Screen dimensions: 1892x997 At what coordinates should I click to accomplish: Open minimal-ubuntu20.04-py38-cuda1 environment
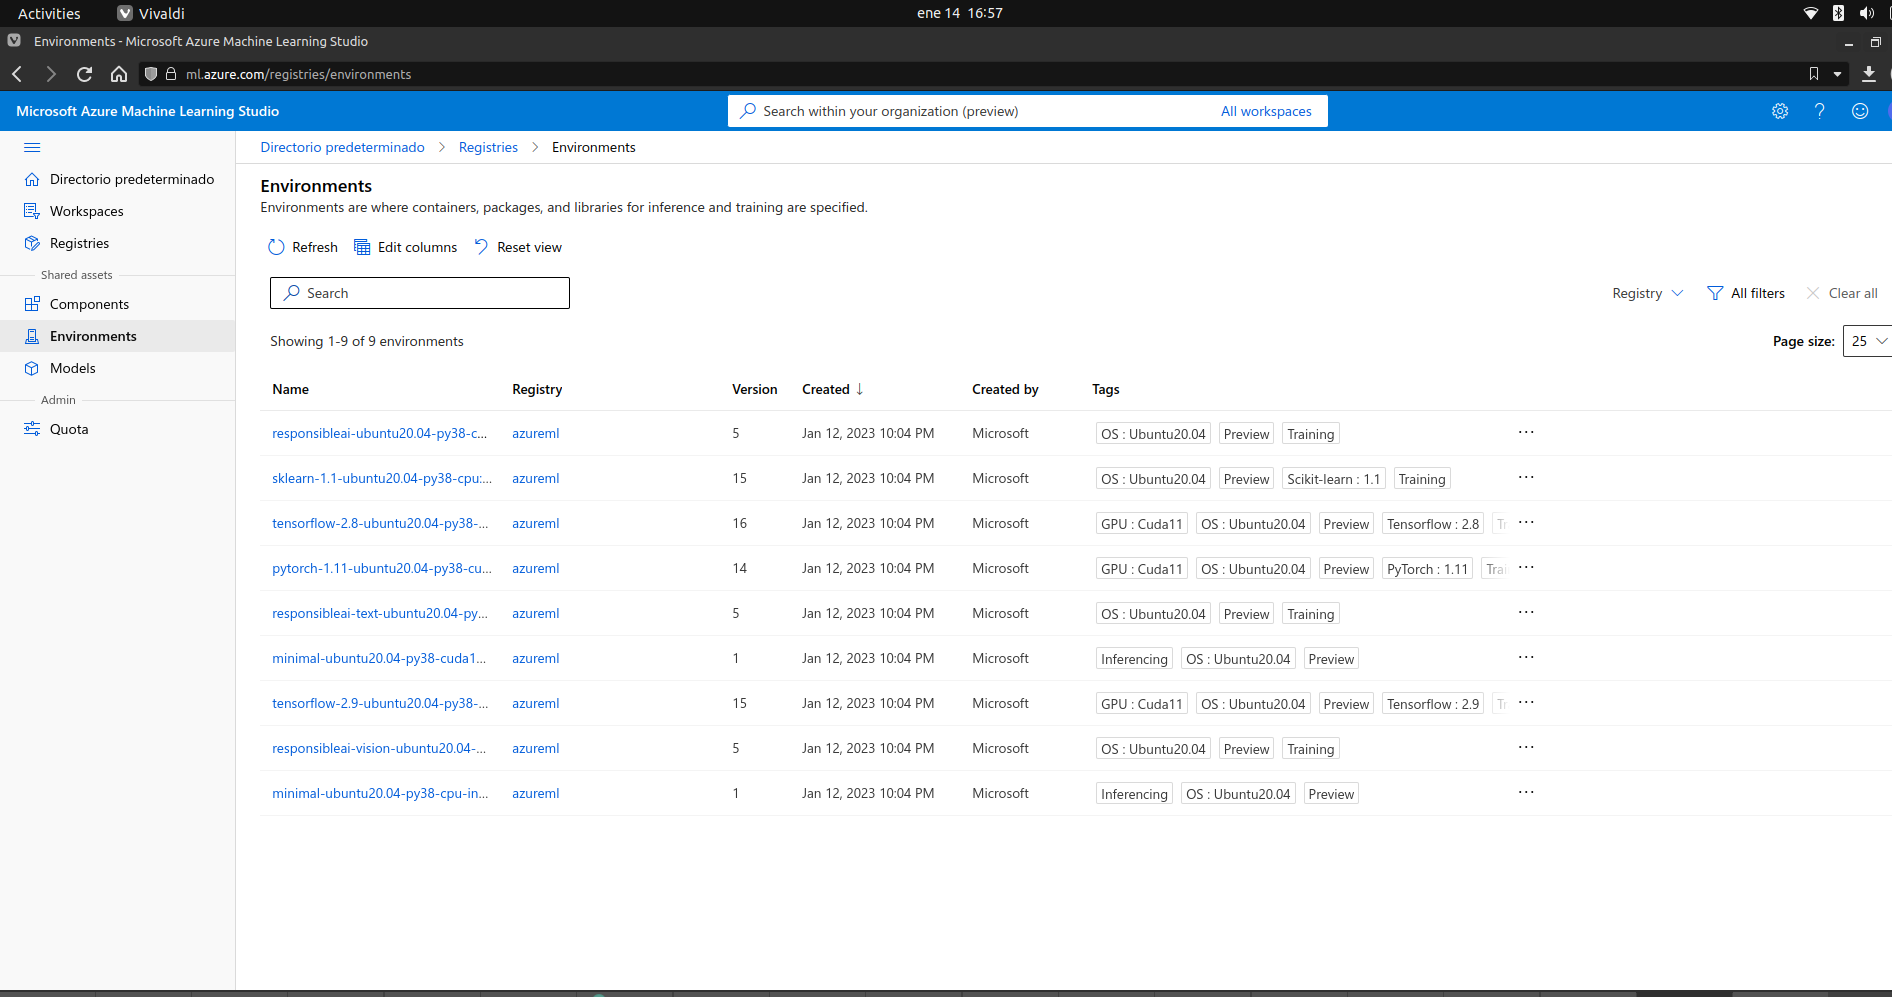[379, 658]
